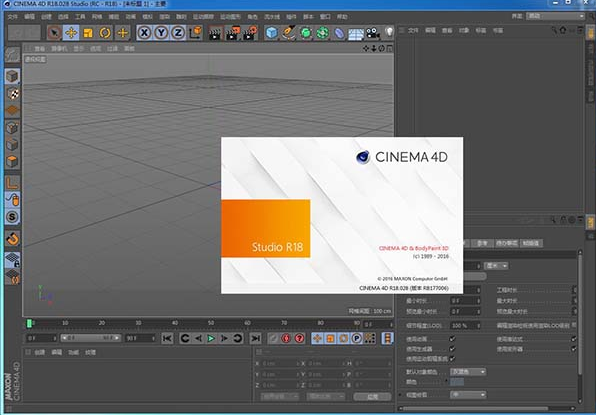Open coordinate manager size mode dropdown
The image size is (596, 415).
326,397
